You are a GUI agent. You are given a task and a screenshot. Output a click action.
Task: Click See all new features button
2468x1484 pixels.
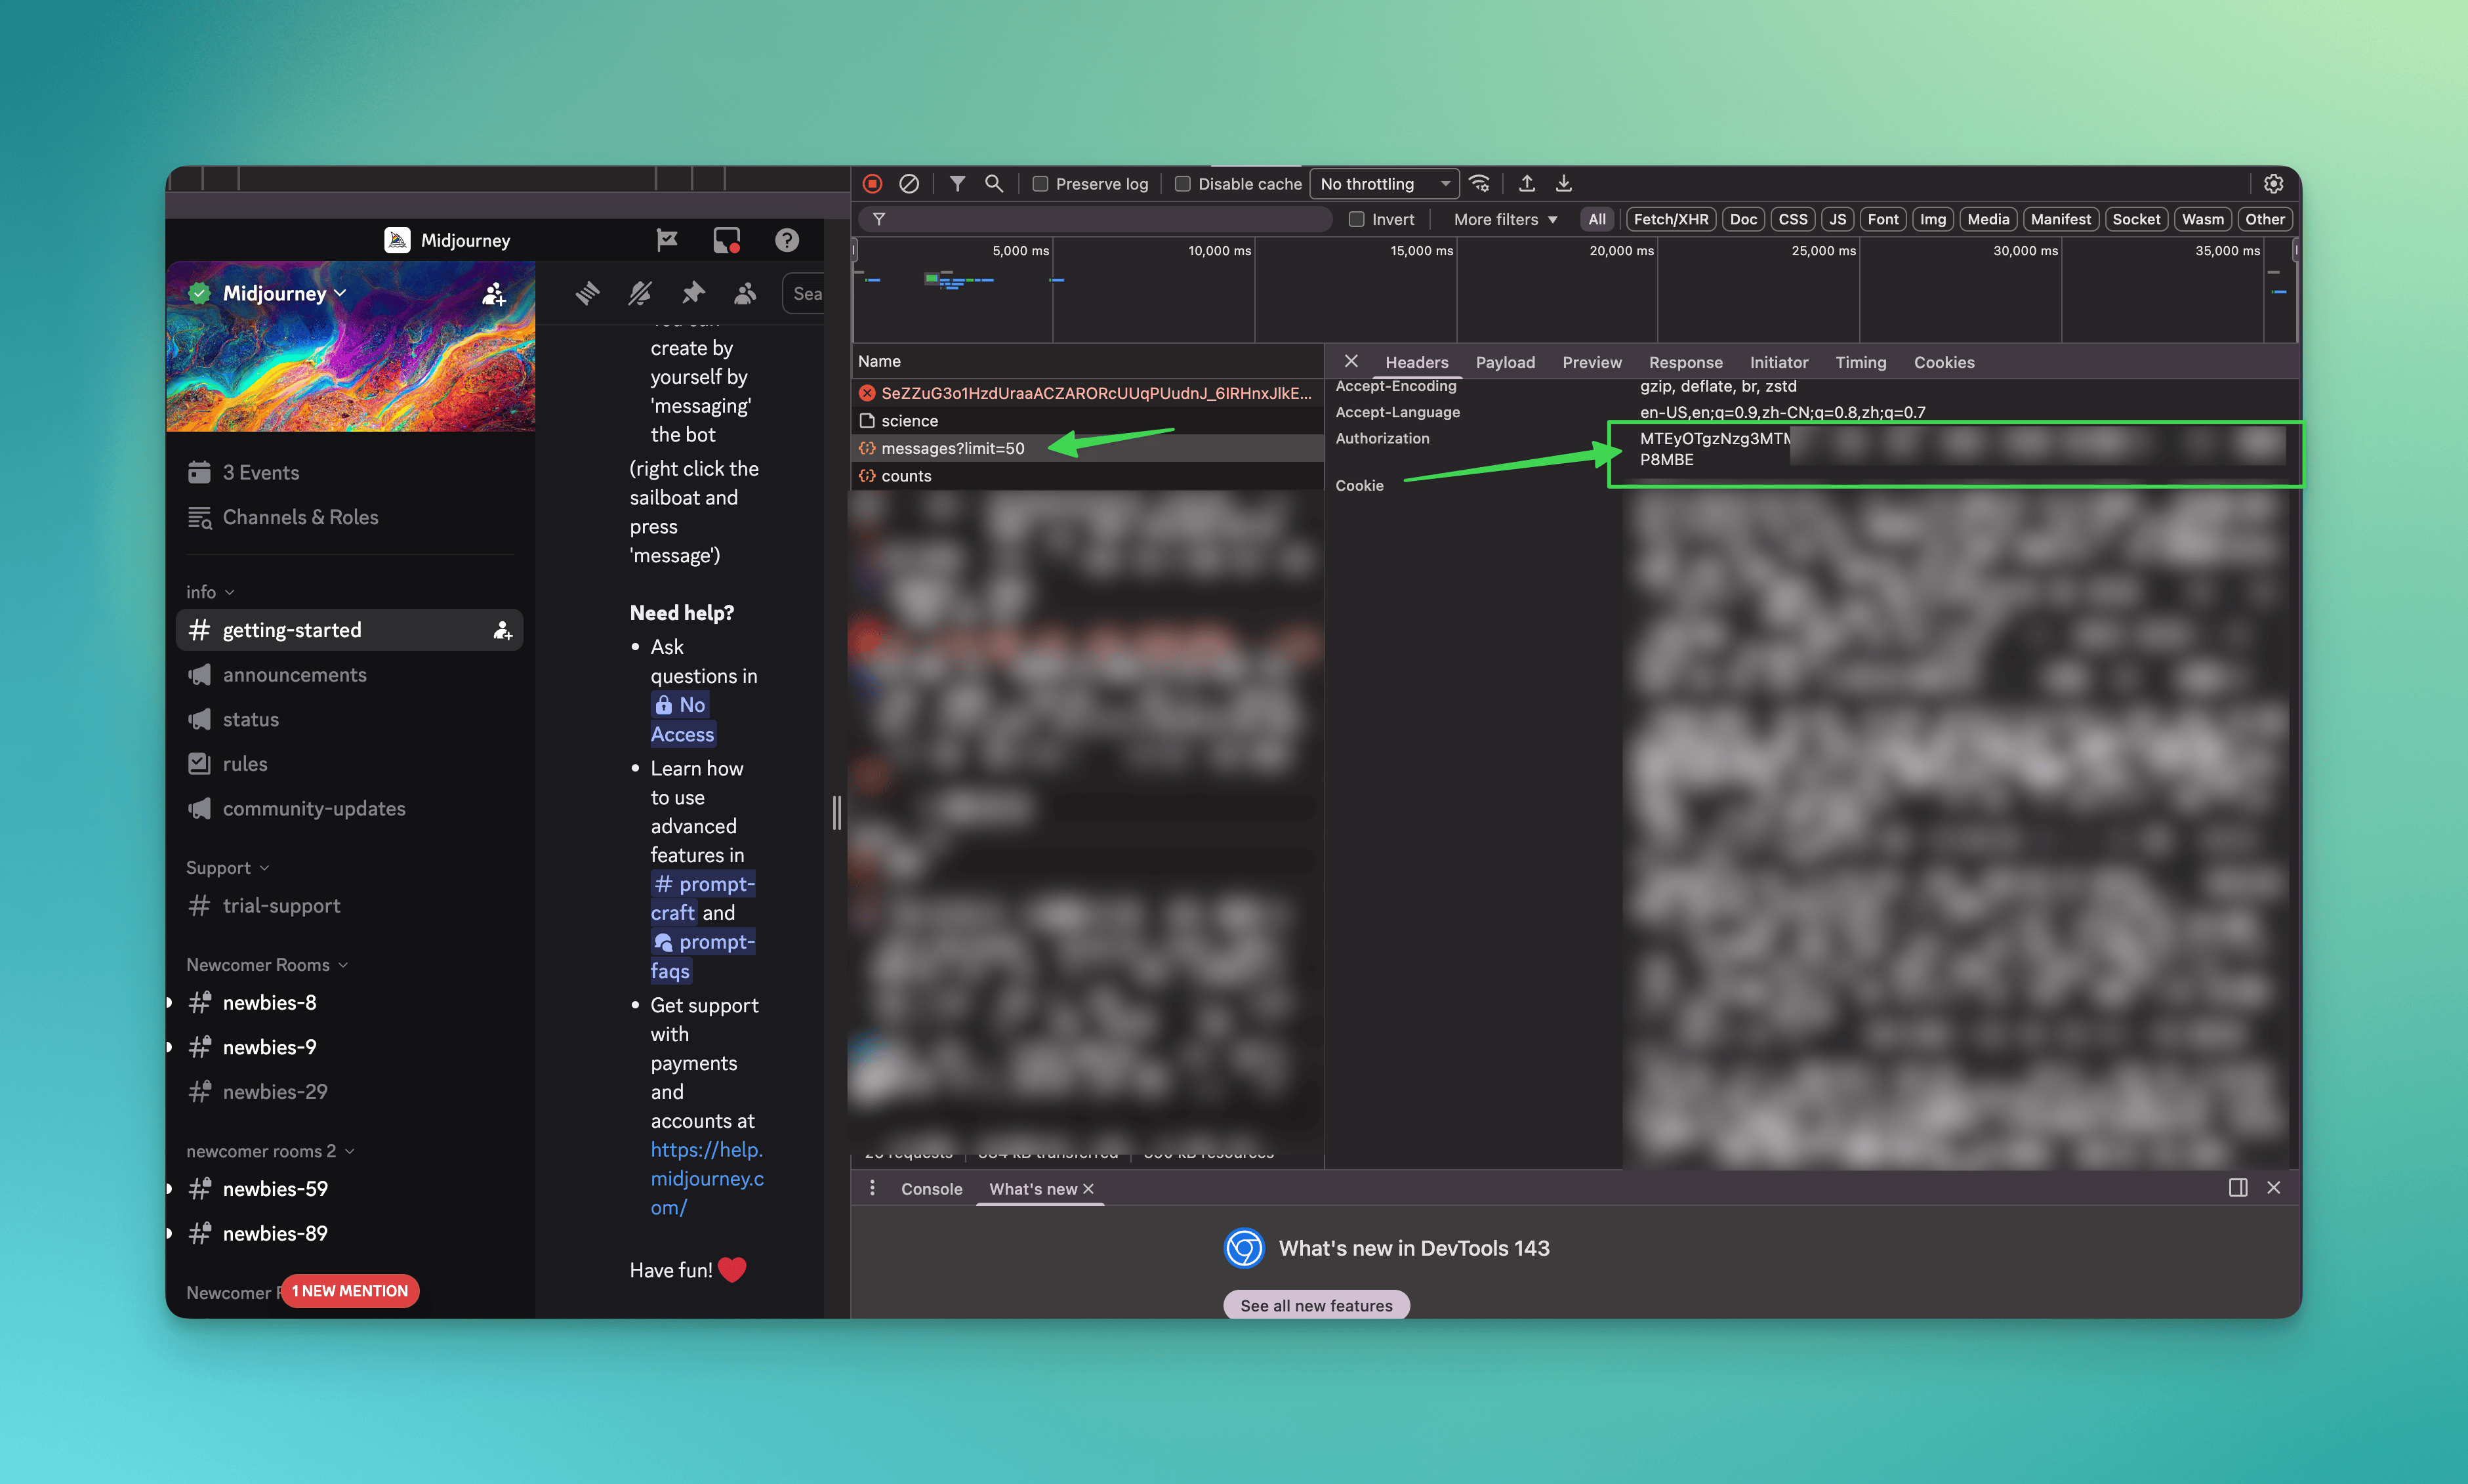click(1316, 1305)
